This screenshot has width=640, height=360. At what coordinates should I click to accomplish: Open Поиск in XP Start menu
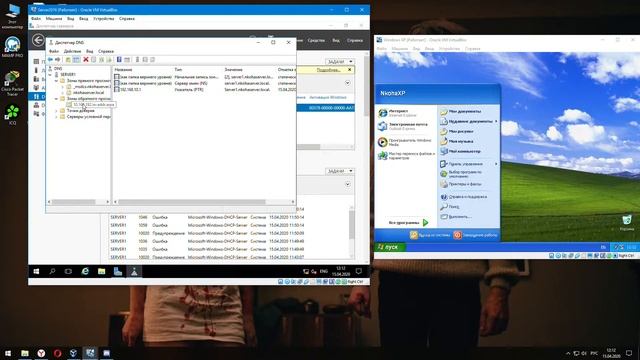pyautogui.click(x=450, y=207)
